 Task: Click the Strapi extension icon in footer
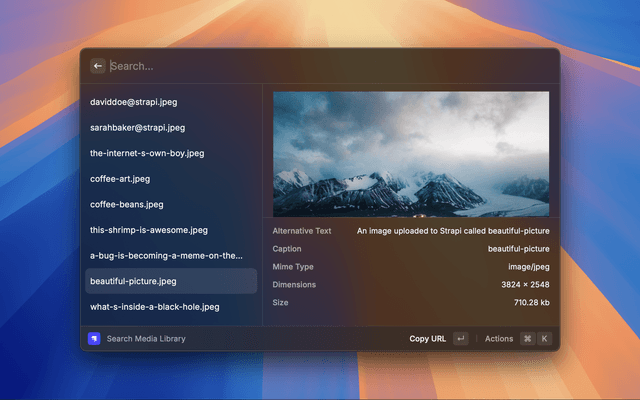[94, 339]
